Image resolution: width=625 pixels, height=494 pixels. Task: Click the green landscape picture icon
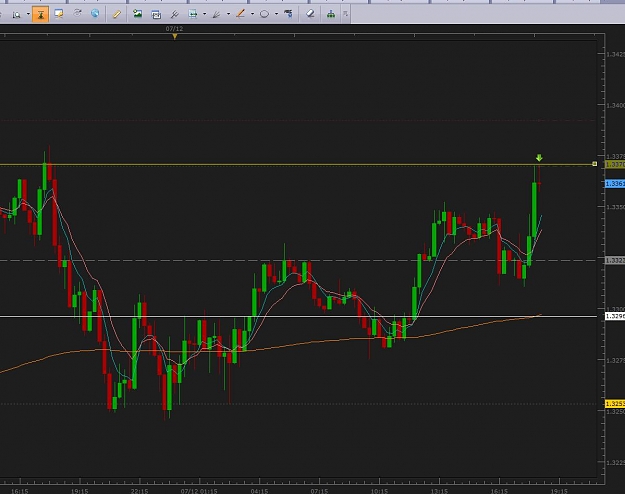pyautogui.click(x=138, y=14)
